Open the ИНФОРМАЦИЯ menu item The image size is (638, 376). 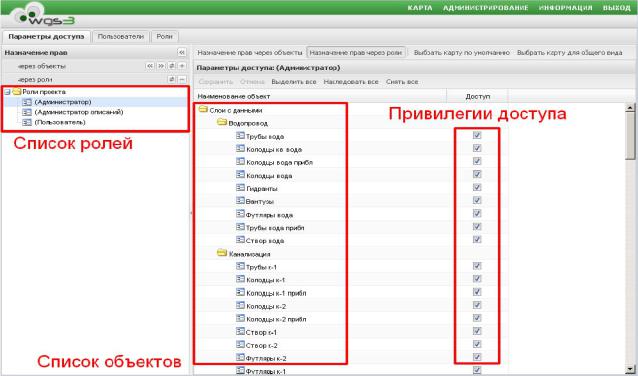click(565, 8)
